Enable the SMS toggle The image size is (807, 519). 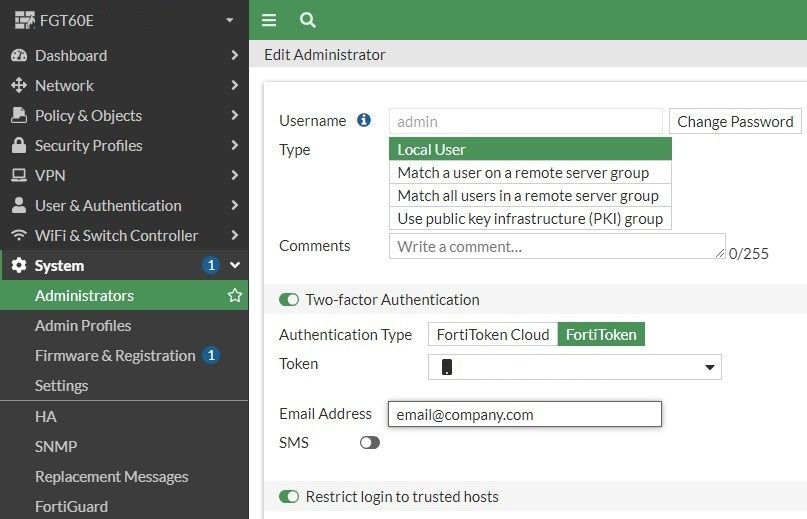[370, 442]
